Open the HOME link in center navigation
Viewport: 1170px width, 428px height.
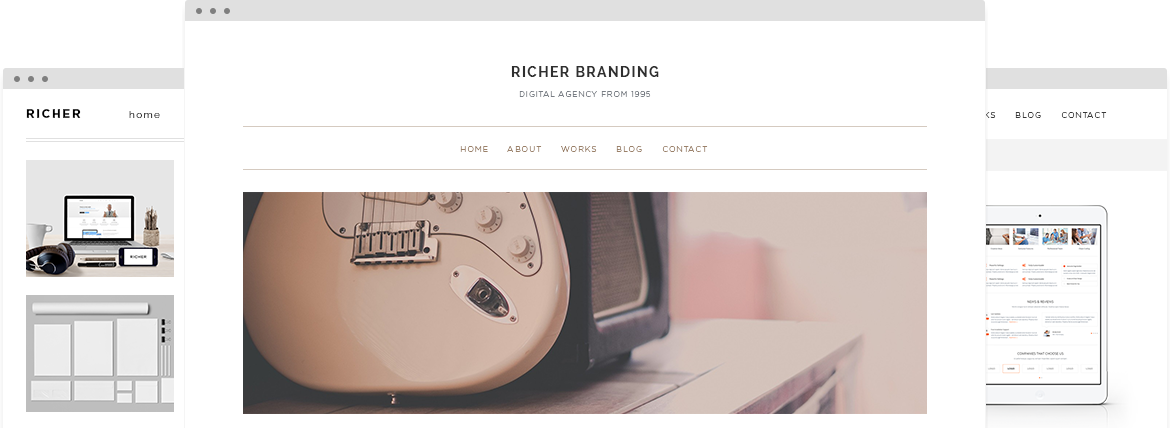coord(474,149)
